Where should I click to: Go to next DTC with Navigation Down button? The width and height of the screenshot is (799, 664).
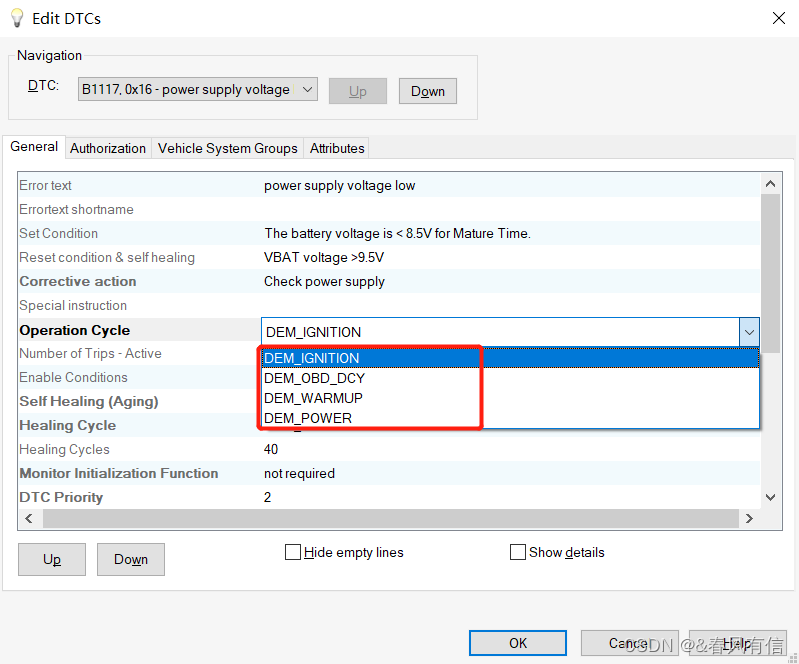pyautogui.click(x=428, y=91)
